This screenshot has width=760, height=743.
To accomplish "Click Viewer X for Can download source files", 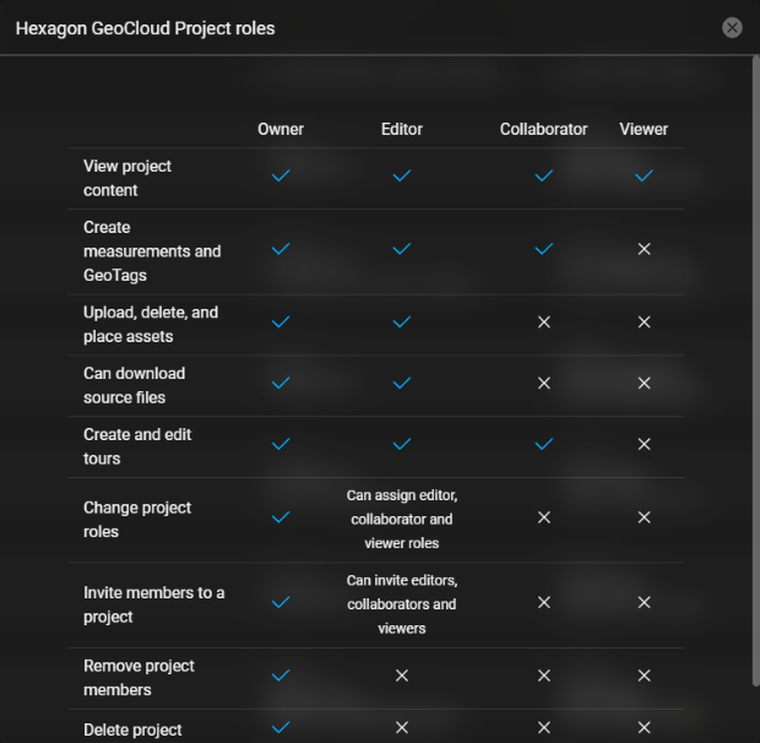I will tap(644, 383).
